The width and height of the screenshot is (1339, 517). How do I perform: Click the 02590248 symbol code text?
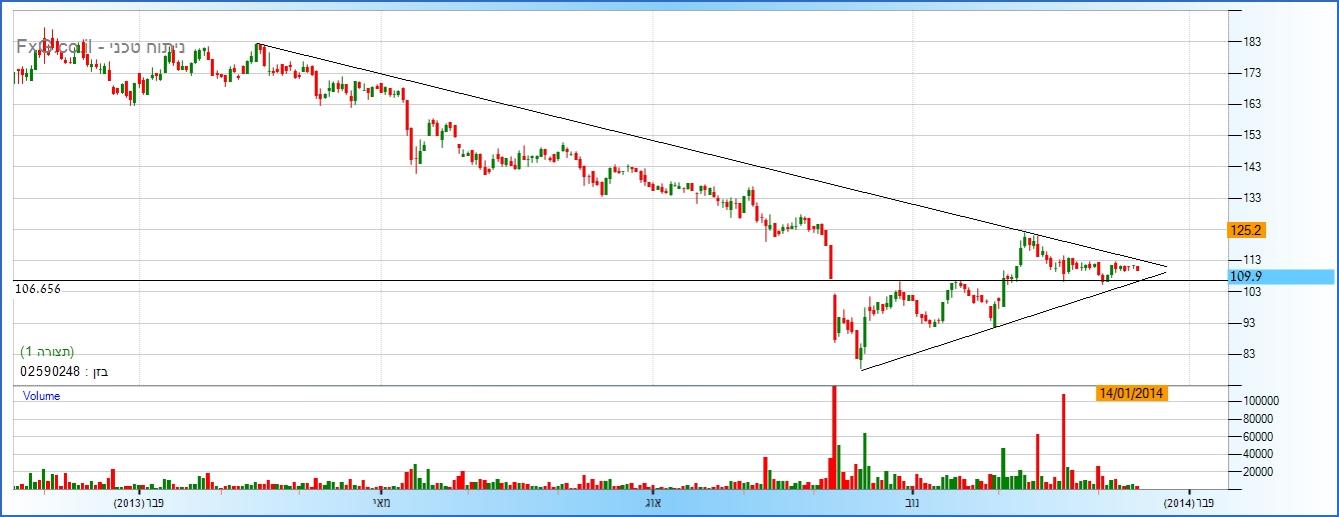[50, 371]
